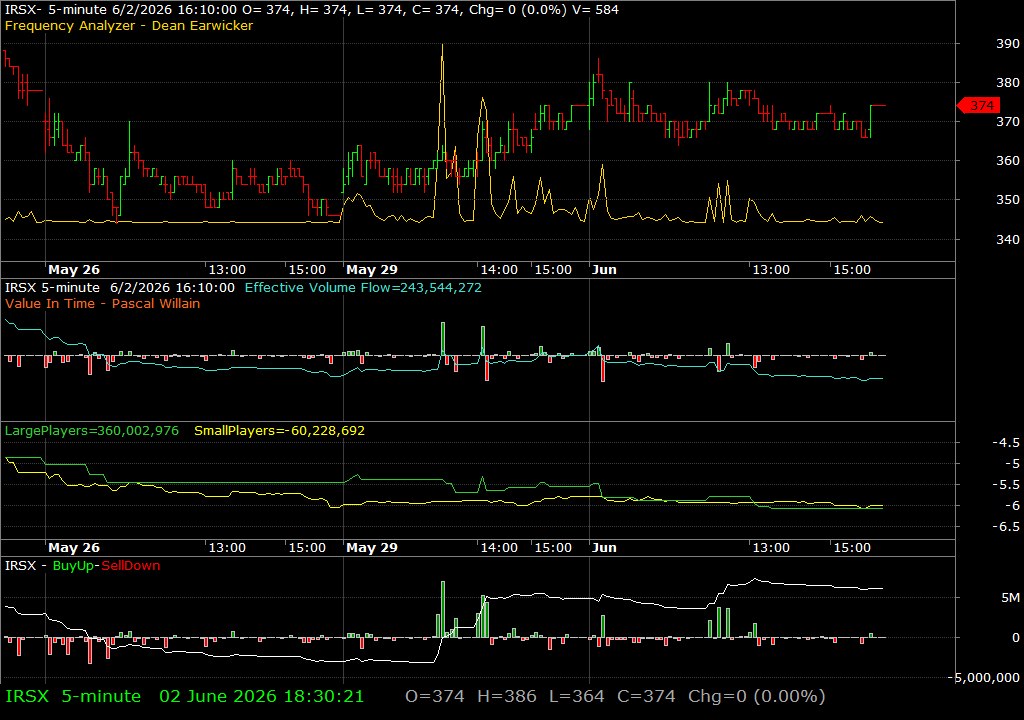Click 'Frequency Analyzer - Dean Earwicker' label
The height and width of the screenshot is (720, 1024).
pos(129,25)
